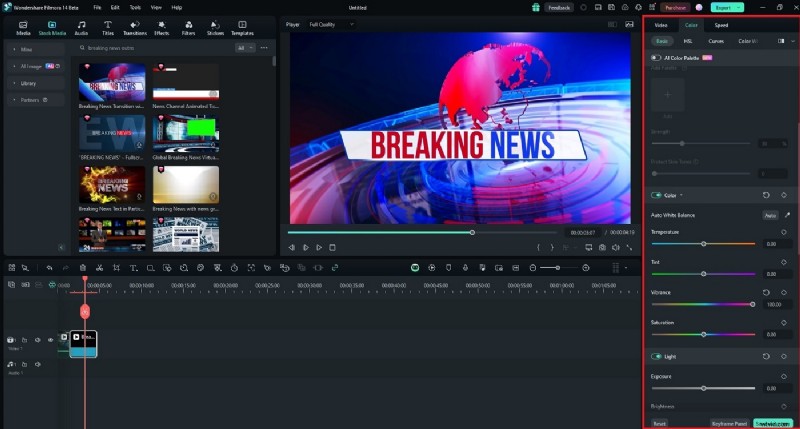The width and height of the screenshot is (800, 429).
Task: Open the Transitions panel
Action: pyautogui.click(x=135, y=28)
